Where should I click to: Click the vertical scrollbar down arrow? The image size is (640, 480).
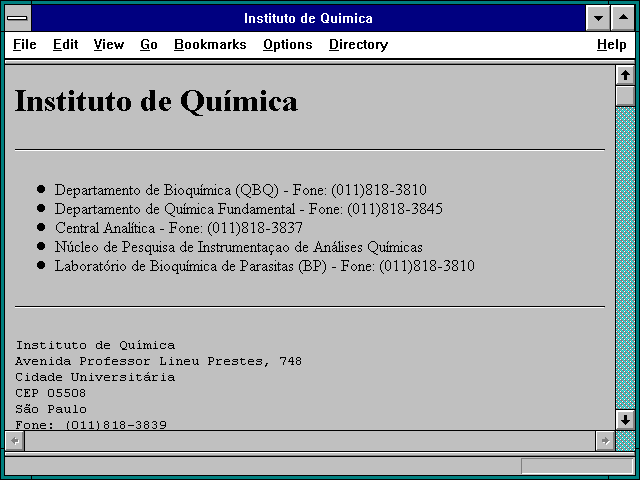coord(625,420)
